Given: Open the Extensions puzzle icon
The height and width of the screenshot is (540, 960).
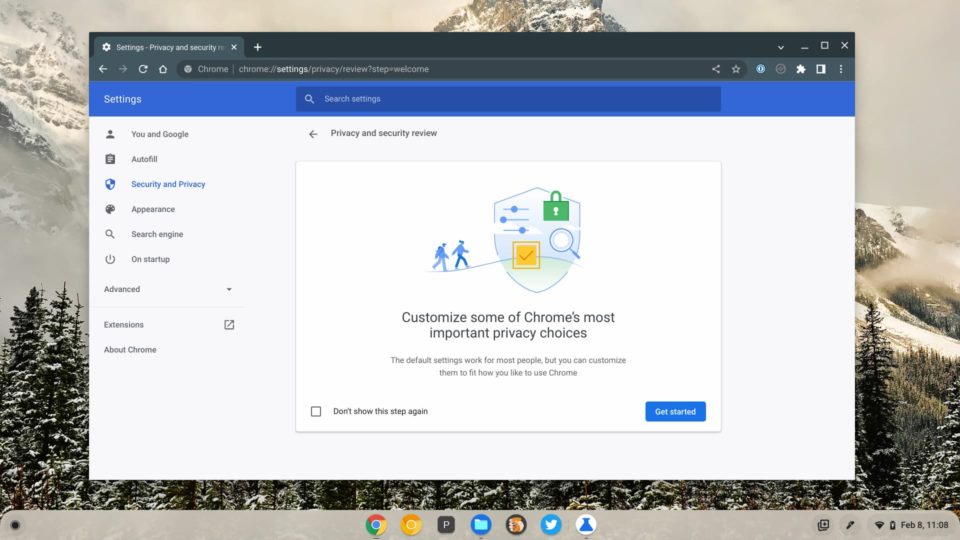Looking at the screenshot, I should coord(801,69).
